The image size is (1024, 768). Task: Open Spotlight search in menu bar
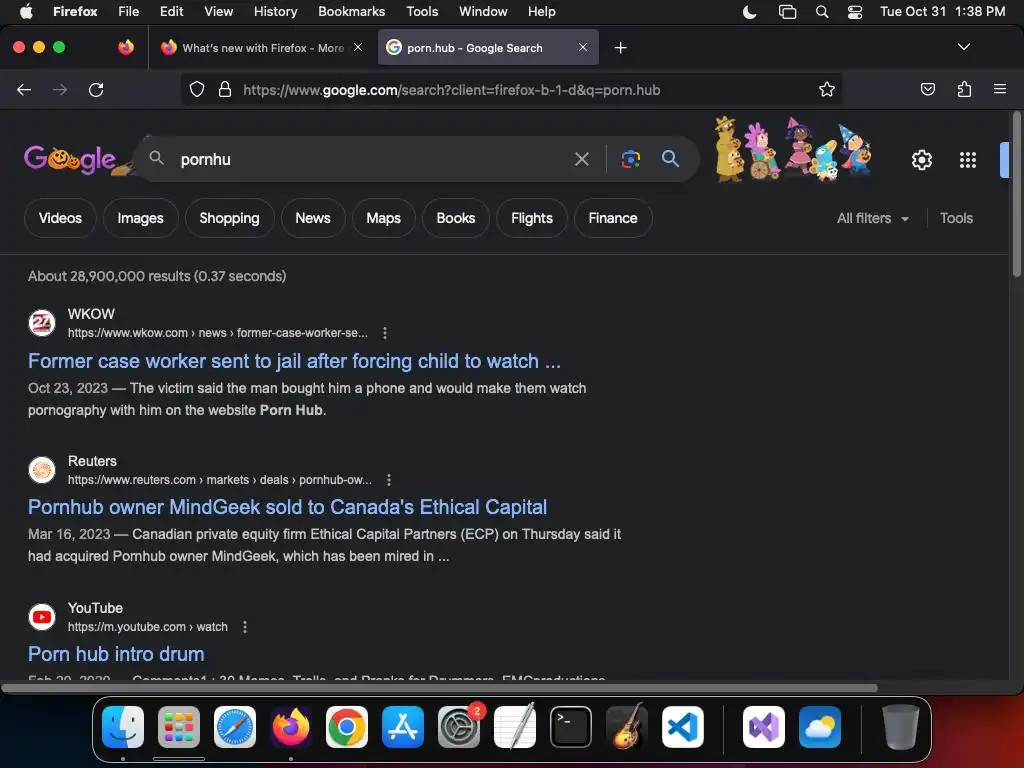[822, 12]
